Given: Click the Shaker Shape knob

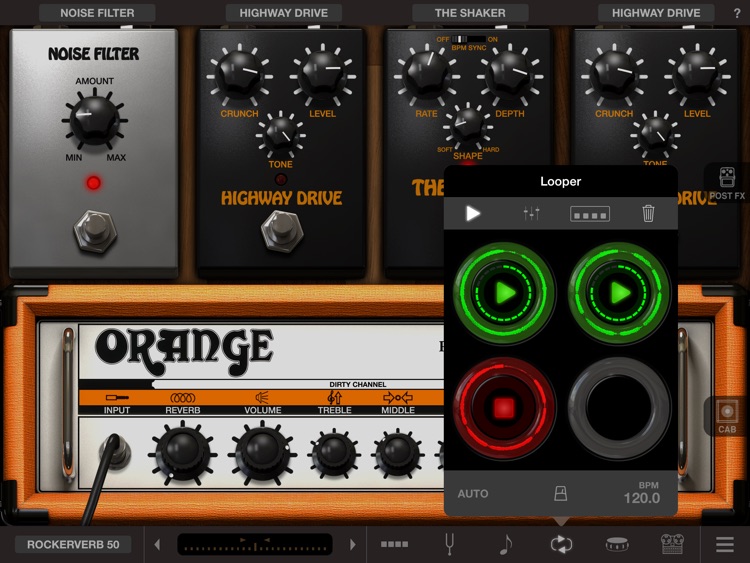Looking at the screenshot, I should [x=467, y=126].
